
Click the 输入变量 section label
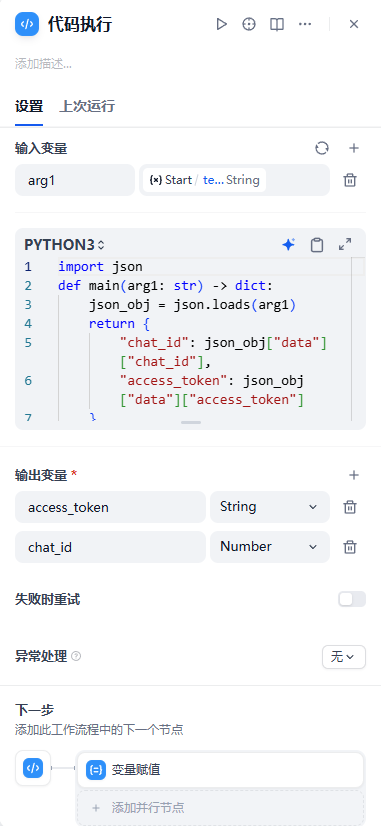(41, 149)
